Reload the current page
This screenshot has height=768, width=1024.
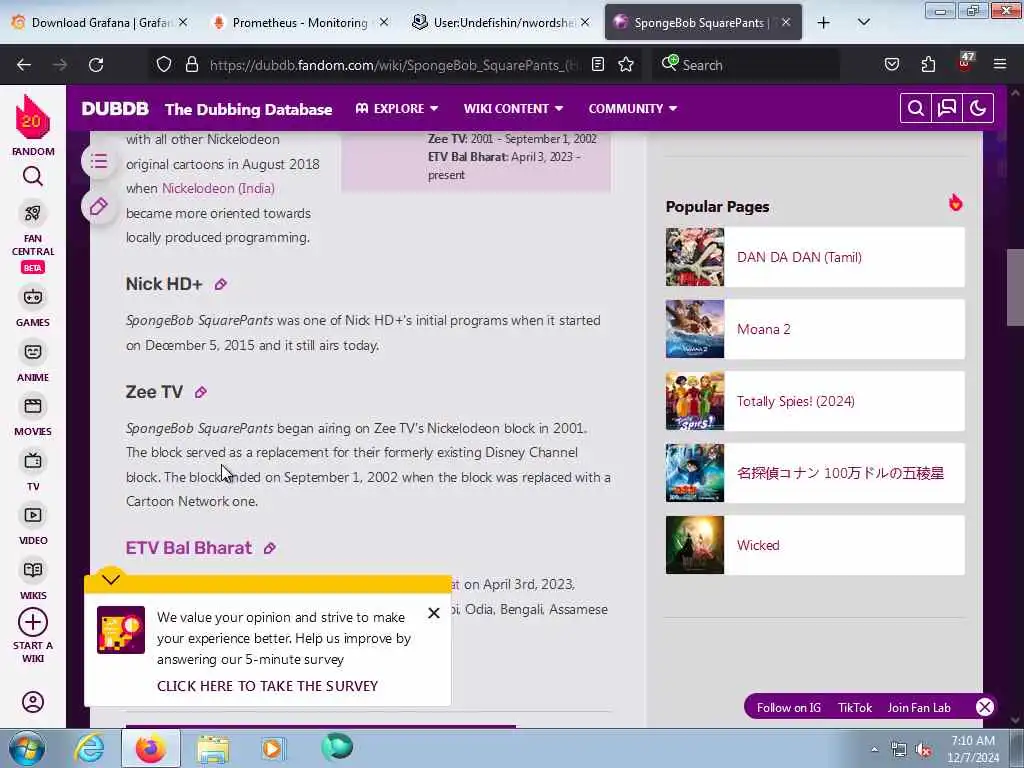click(x=96, y=65)
